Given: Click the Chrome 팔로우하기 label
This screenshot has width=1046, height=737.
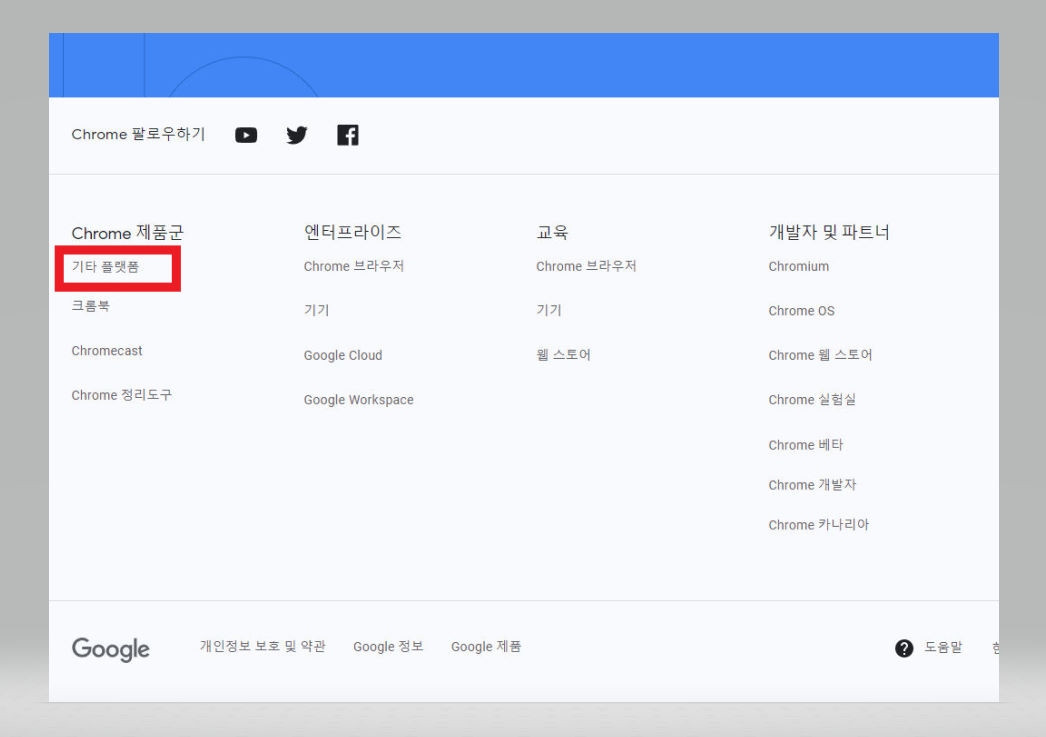Looking at the screenshot, I should (x=138, y=134).
